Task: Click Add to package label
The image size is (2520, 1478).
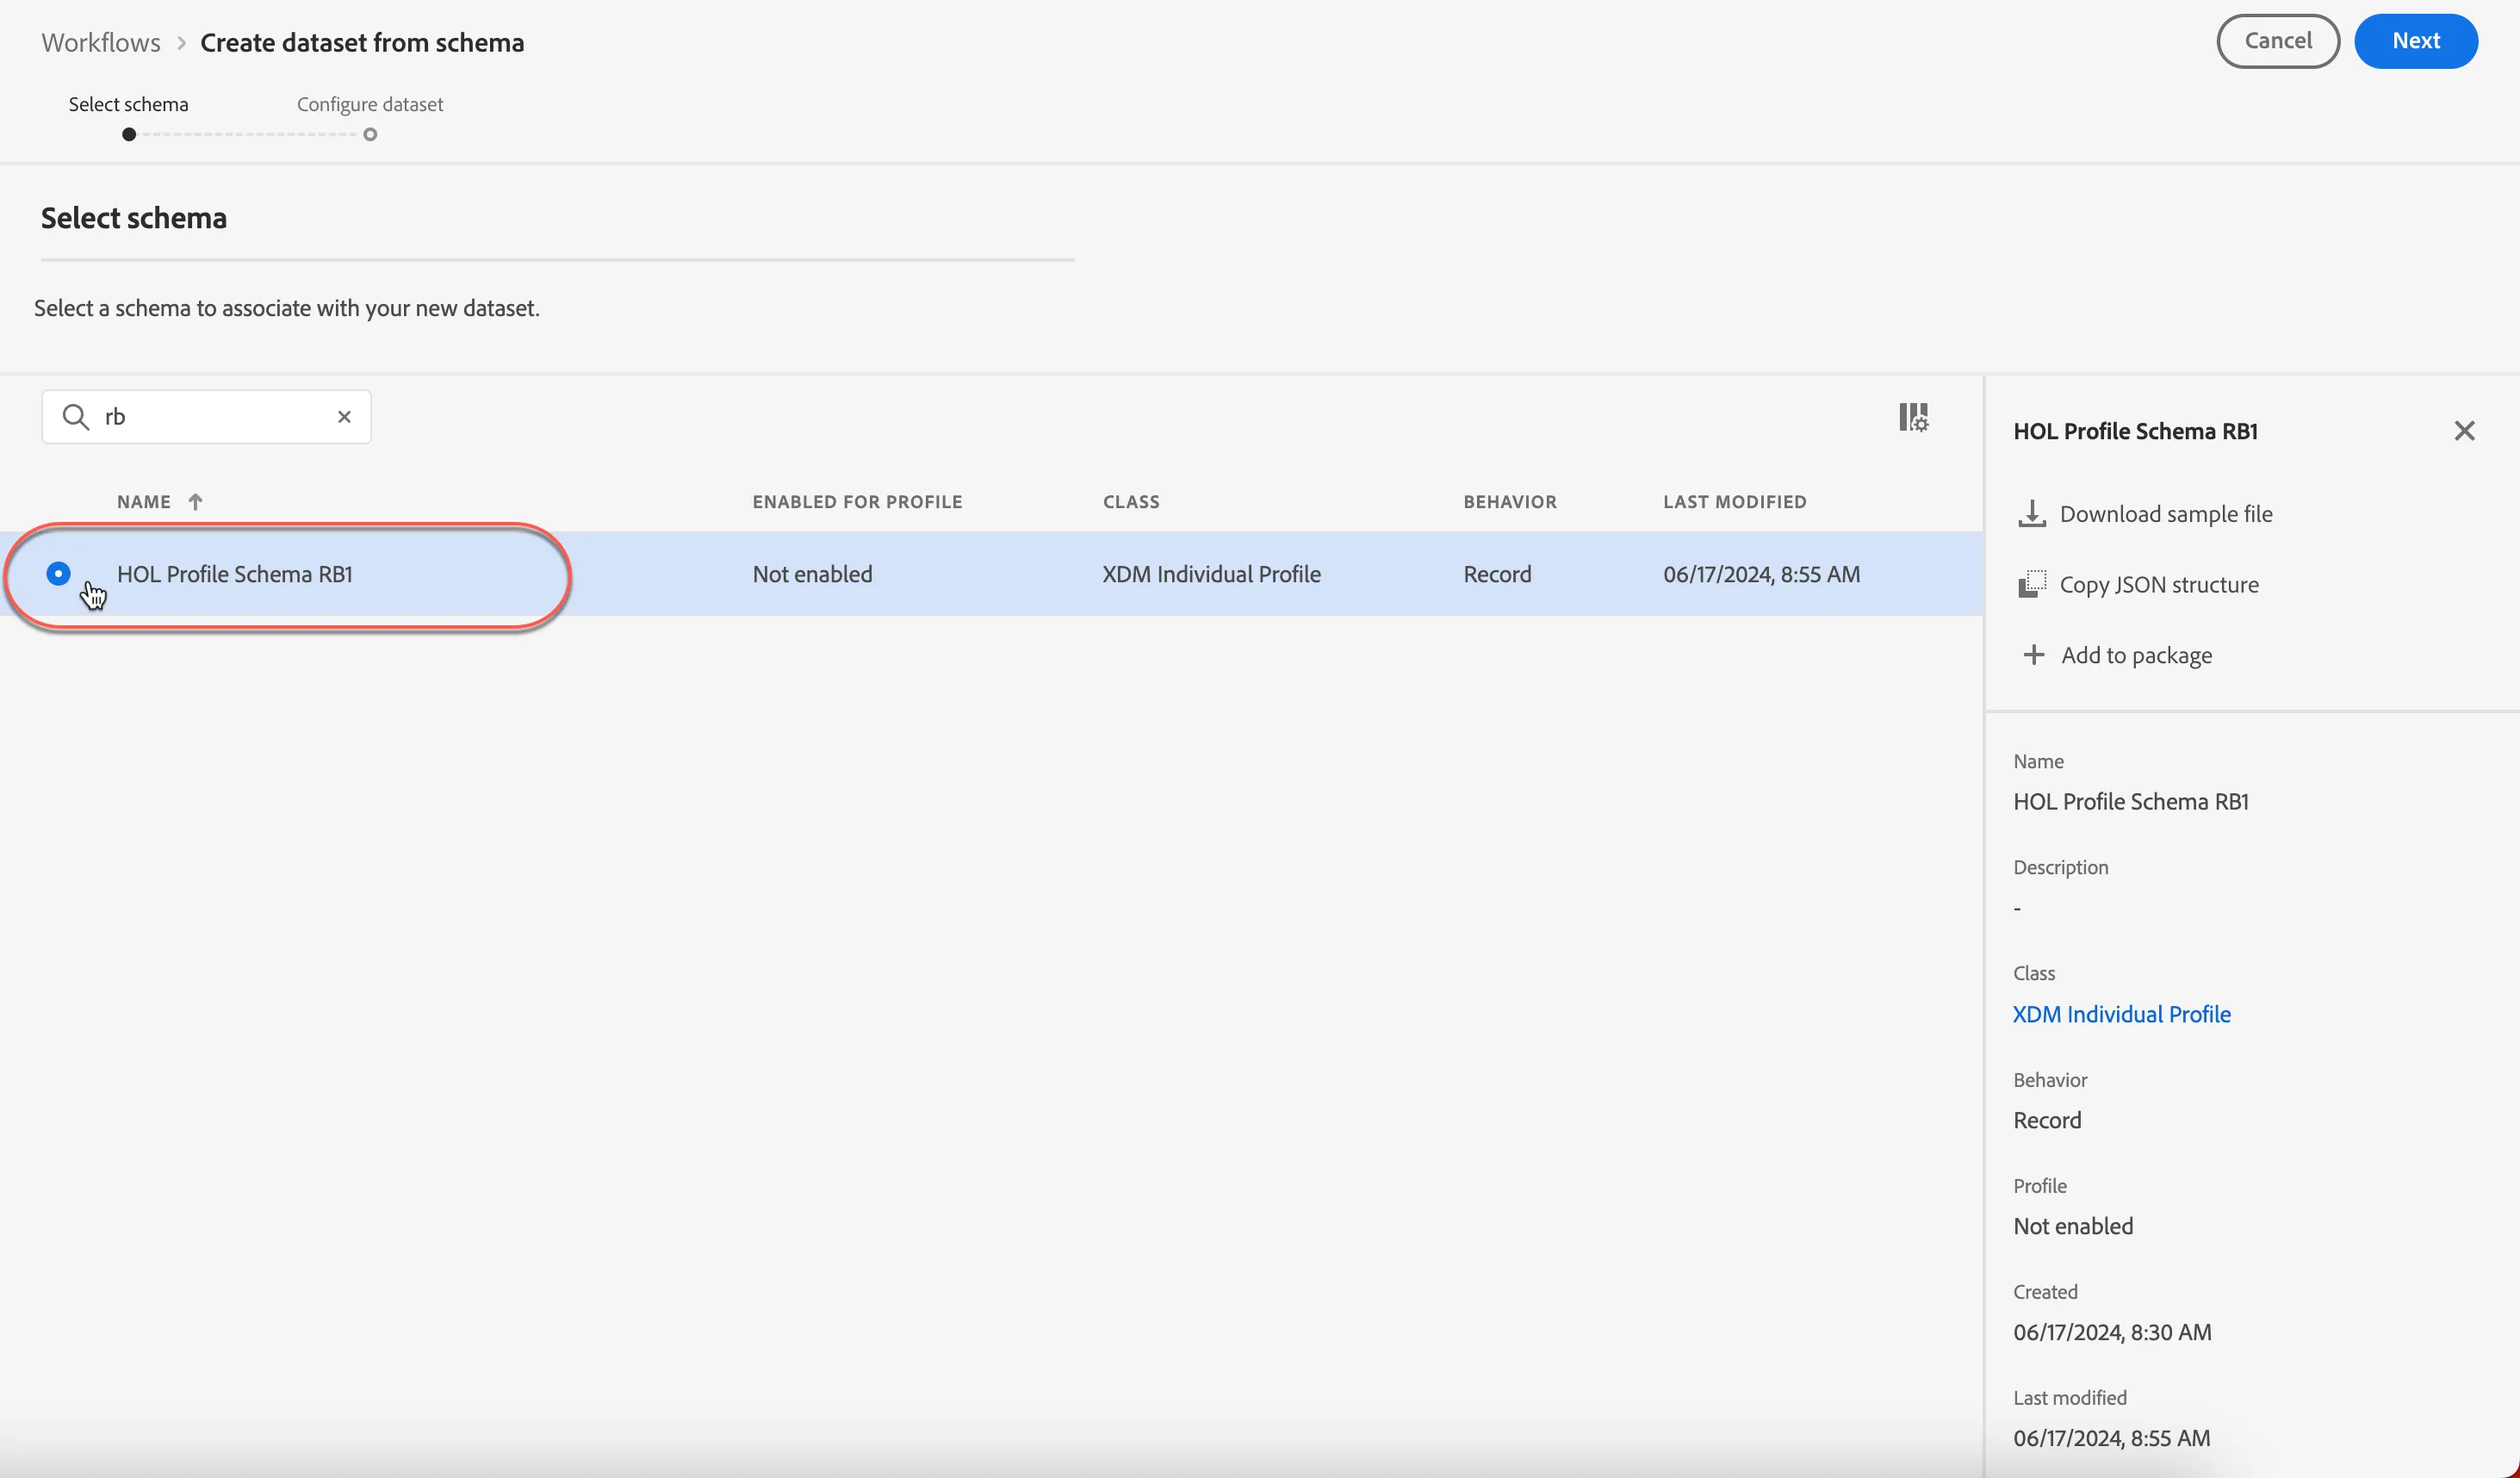Action: coord(2136,655)
